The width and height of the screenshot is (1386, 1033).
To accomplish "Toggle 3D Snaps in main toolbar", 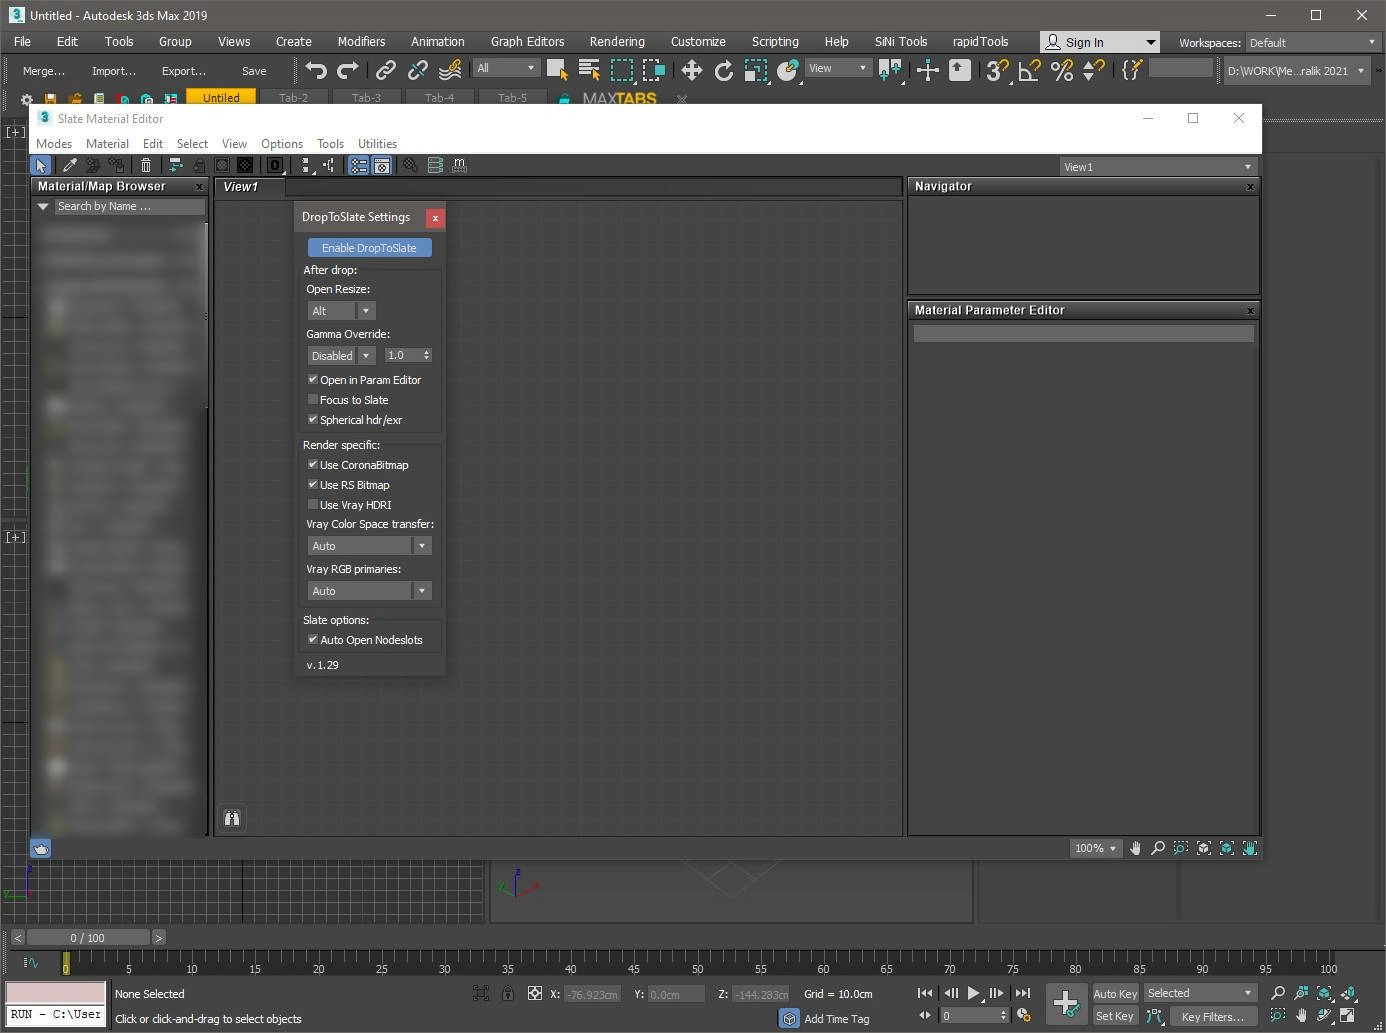I will tap(997, 70).
